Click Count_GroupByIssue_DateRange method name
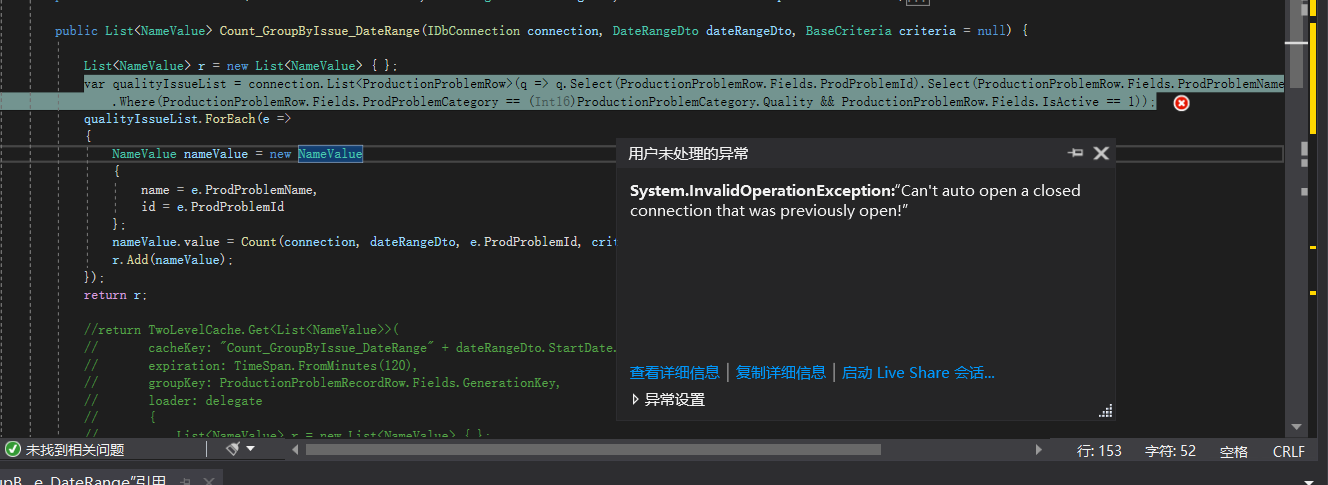Viewport: 1328px width, 485px height. pos(320,31)
